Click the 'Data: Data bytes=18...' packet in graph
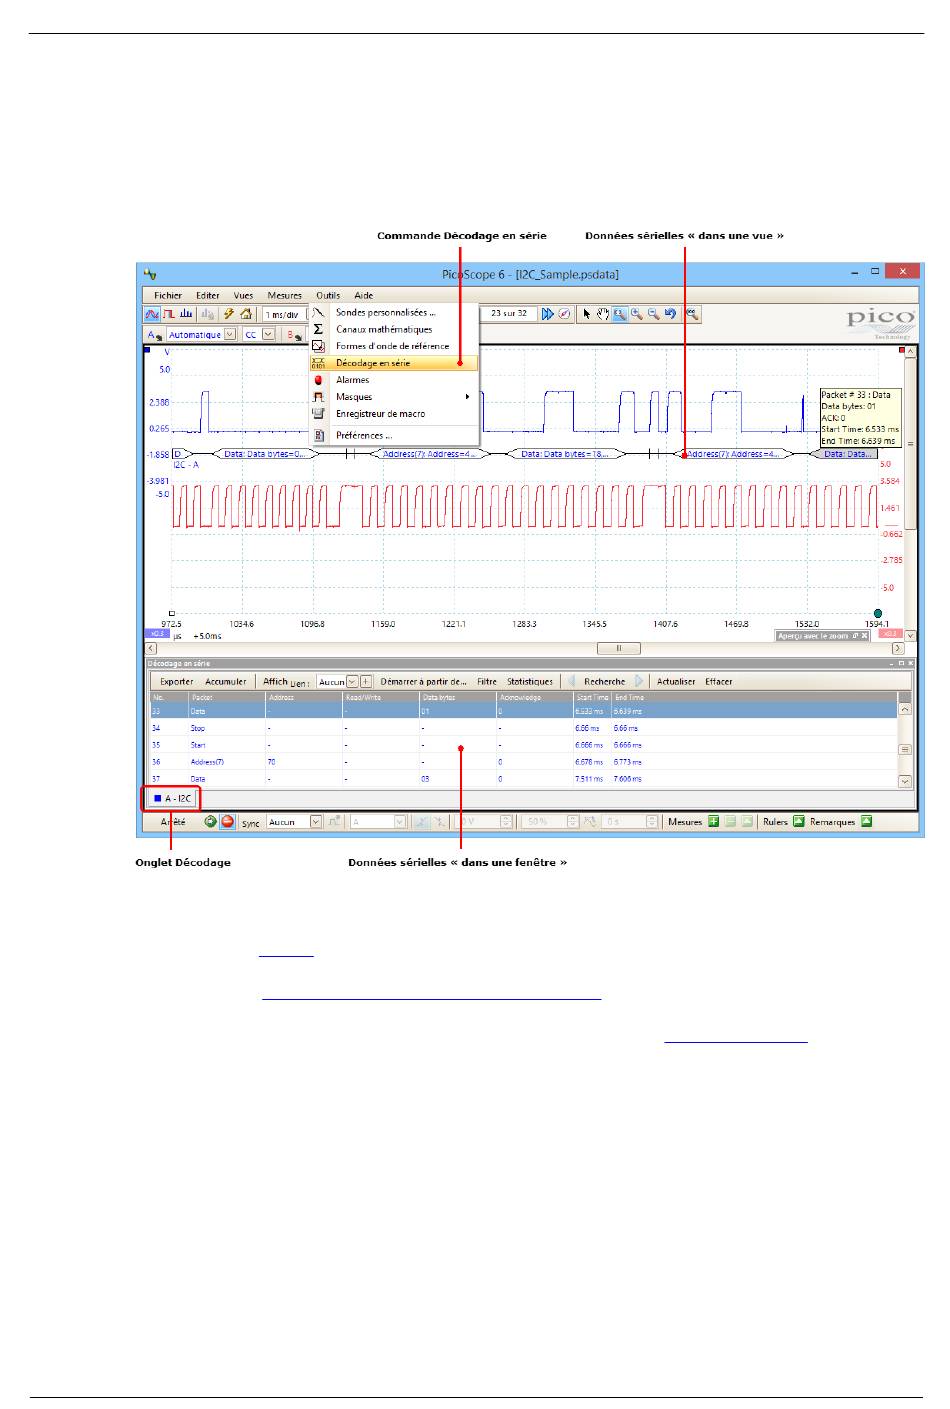The image size is (950, 1409). click(566, 454)
